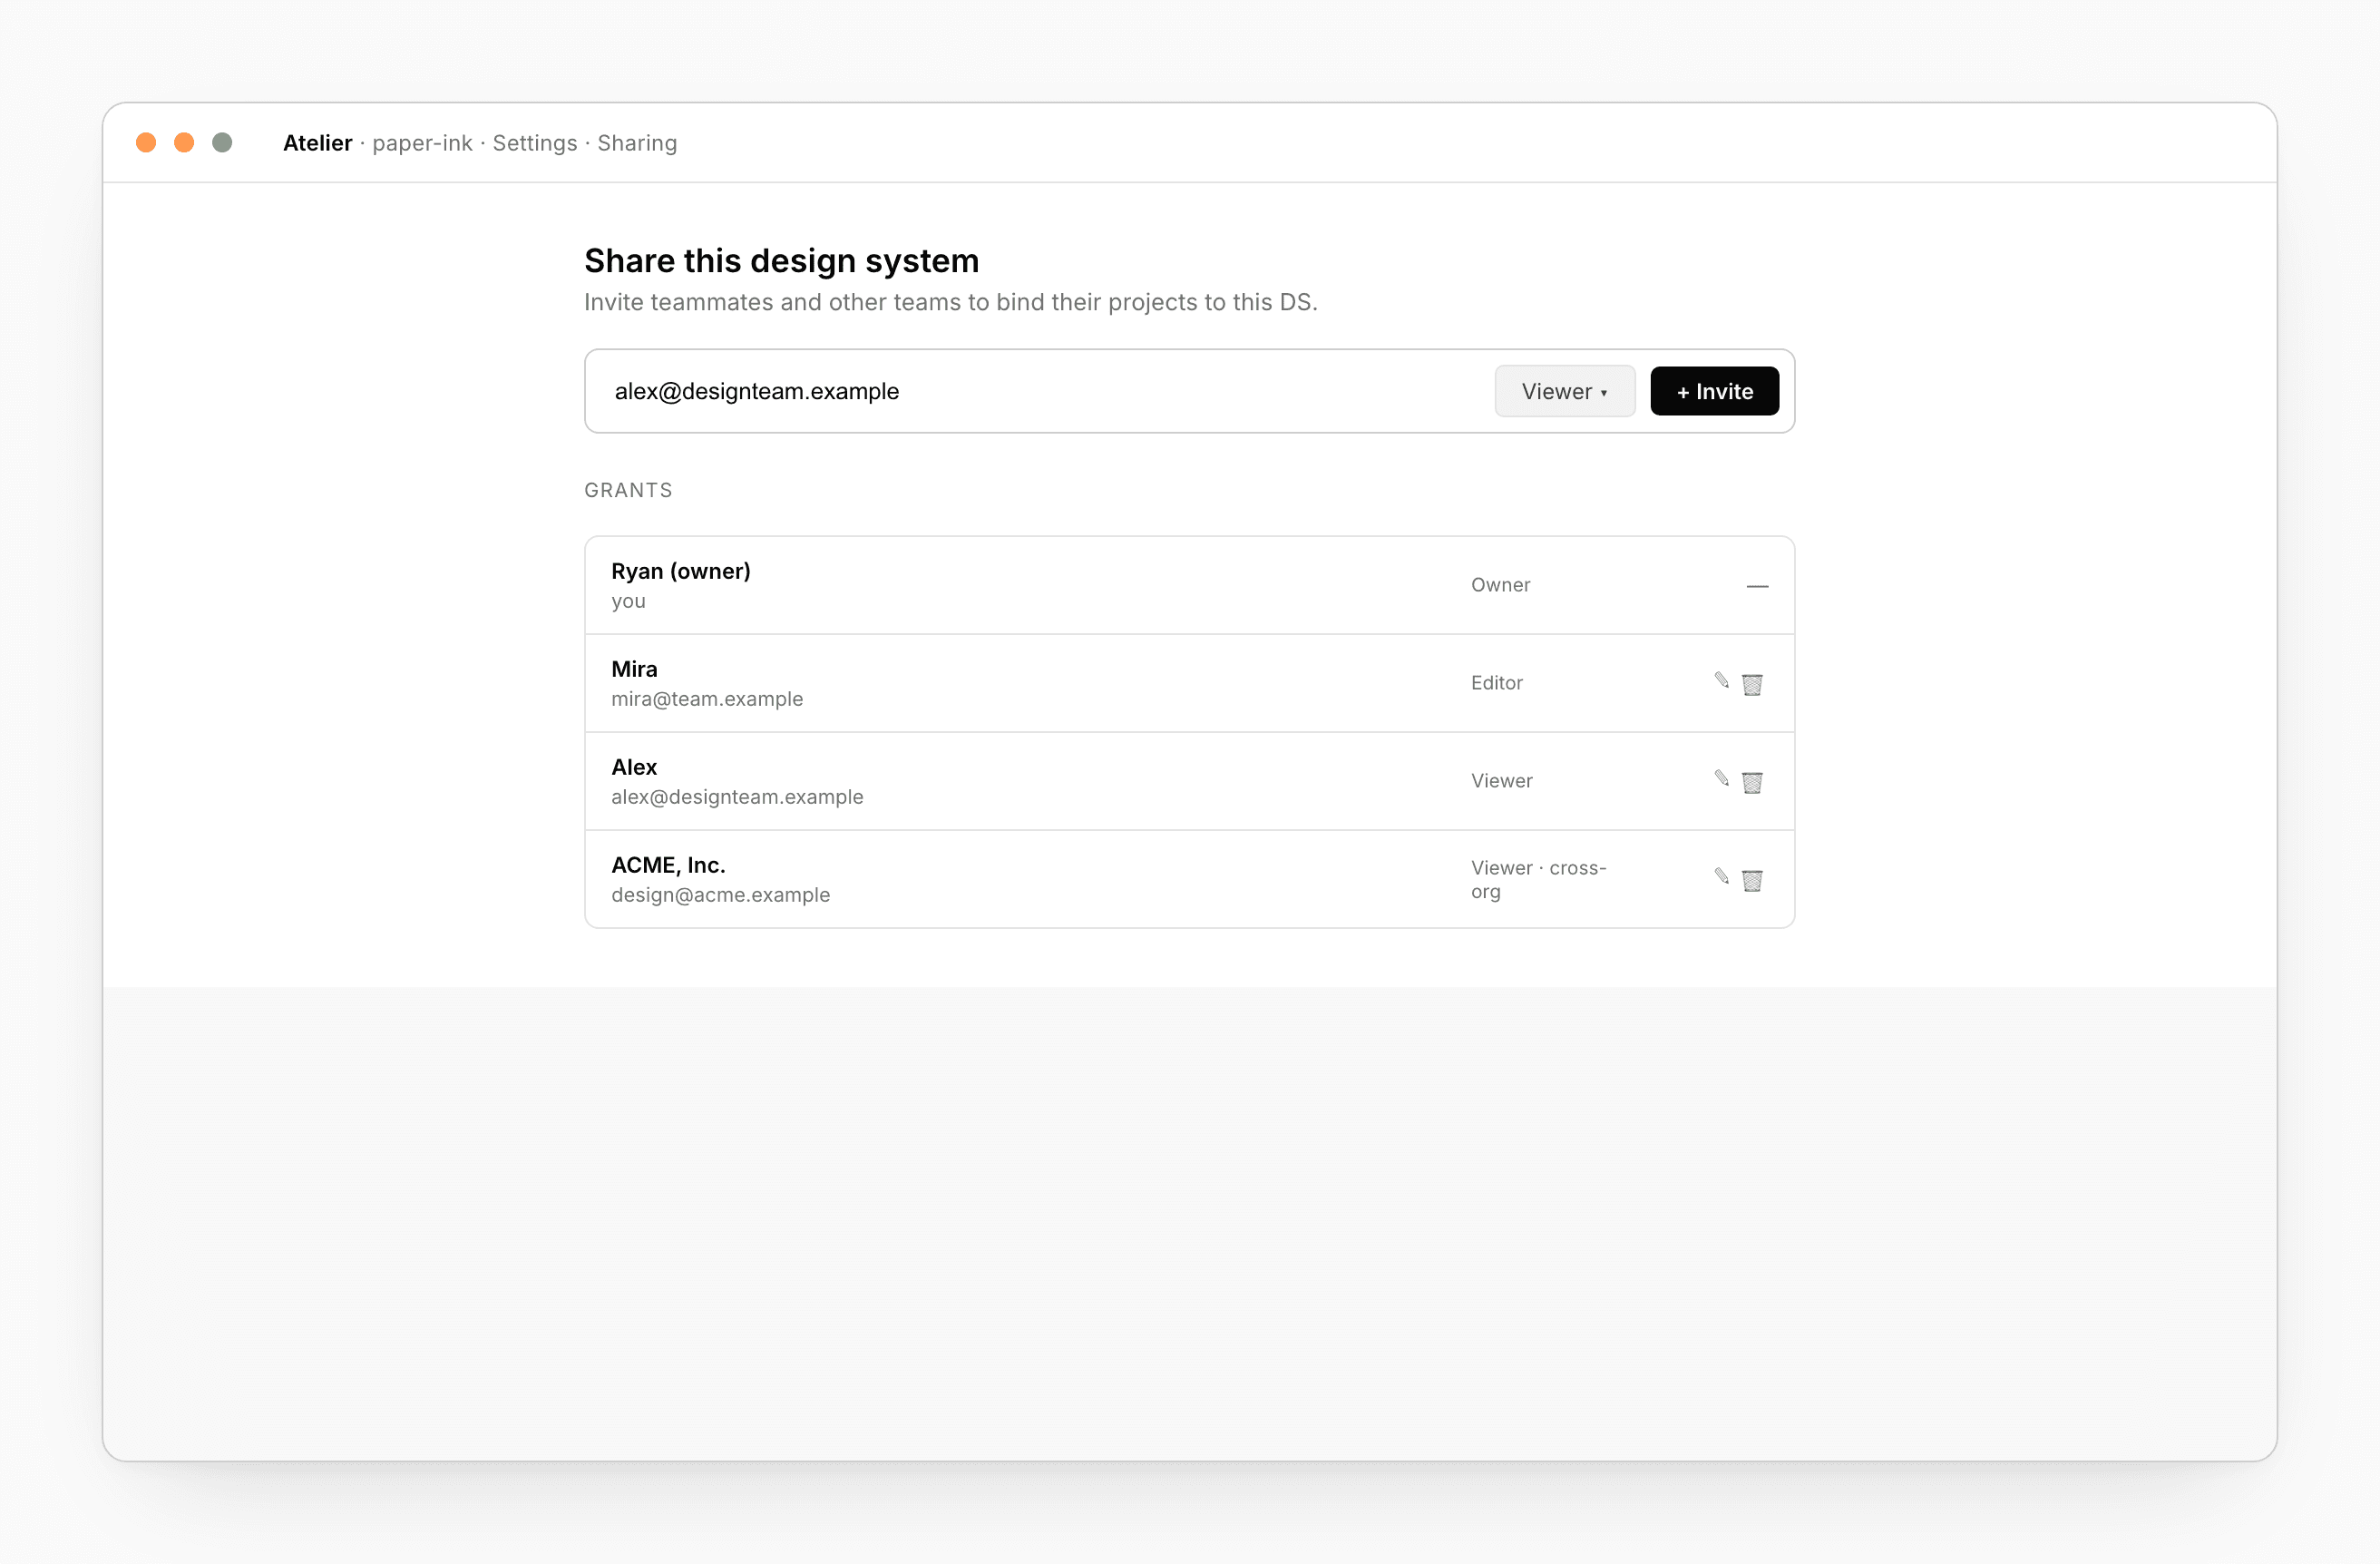Click the 'you' label under Ryan
Screen dimensions: 2380x1564
coord(628,602)
